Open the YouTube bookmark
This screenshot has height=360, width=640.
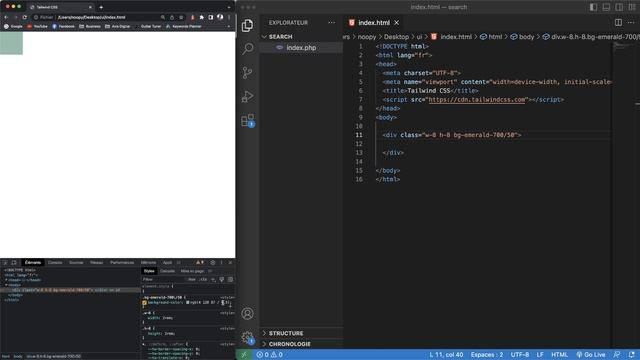[x=37, y=26]
